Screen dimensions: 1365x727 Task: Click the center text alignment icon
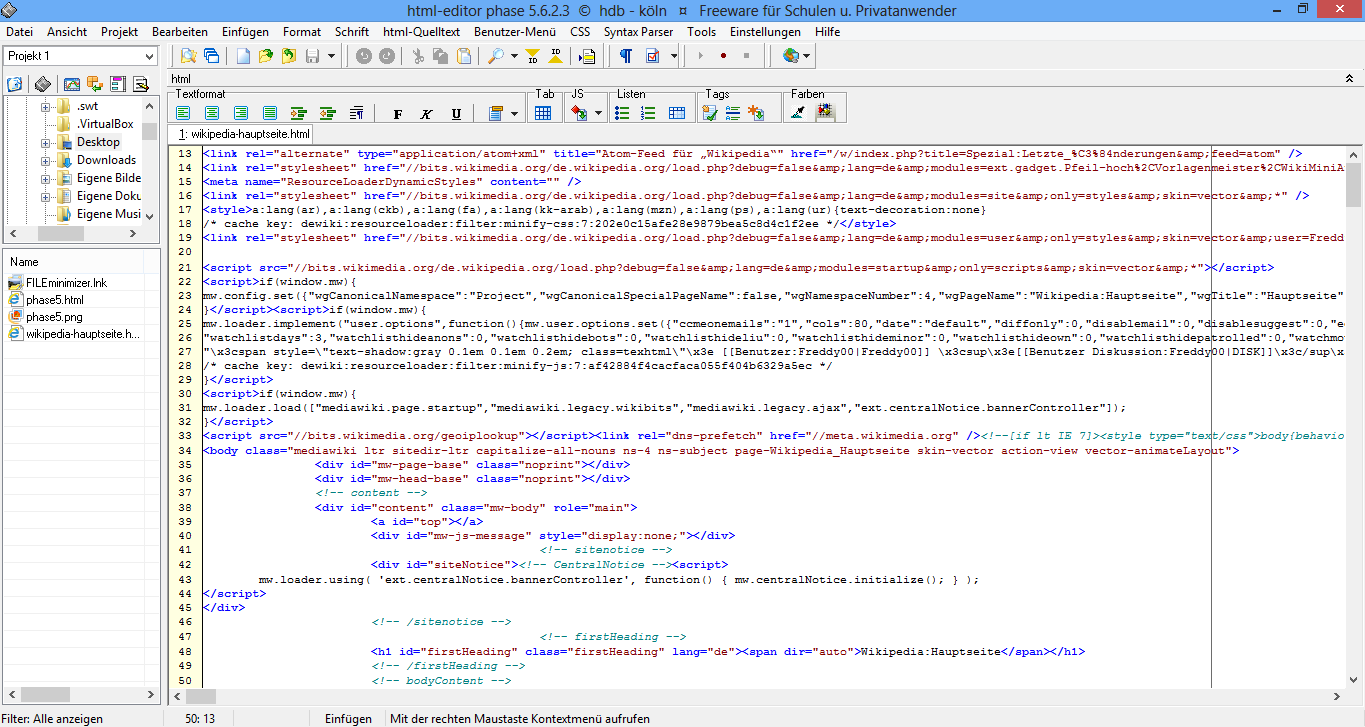[x=212, y=113]
